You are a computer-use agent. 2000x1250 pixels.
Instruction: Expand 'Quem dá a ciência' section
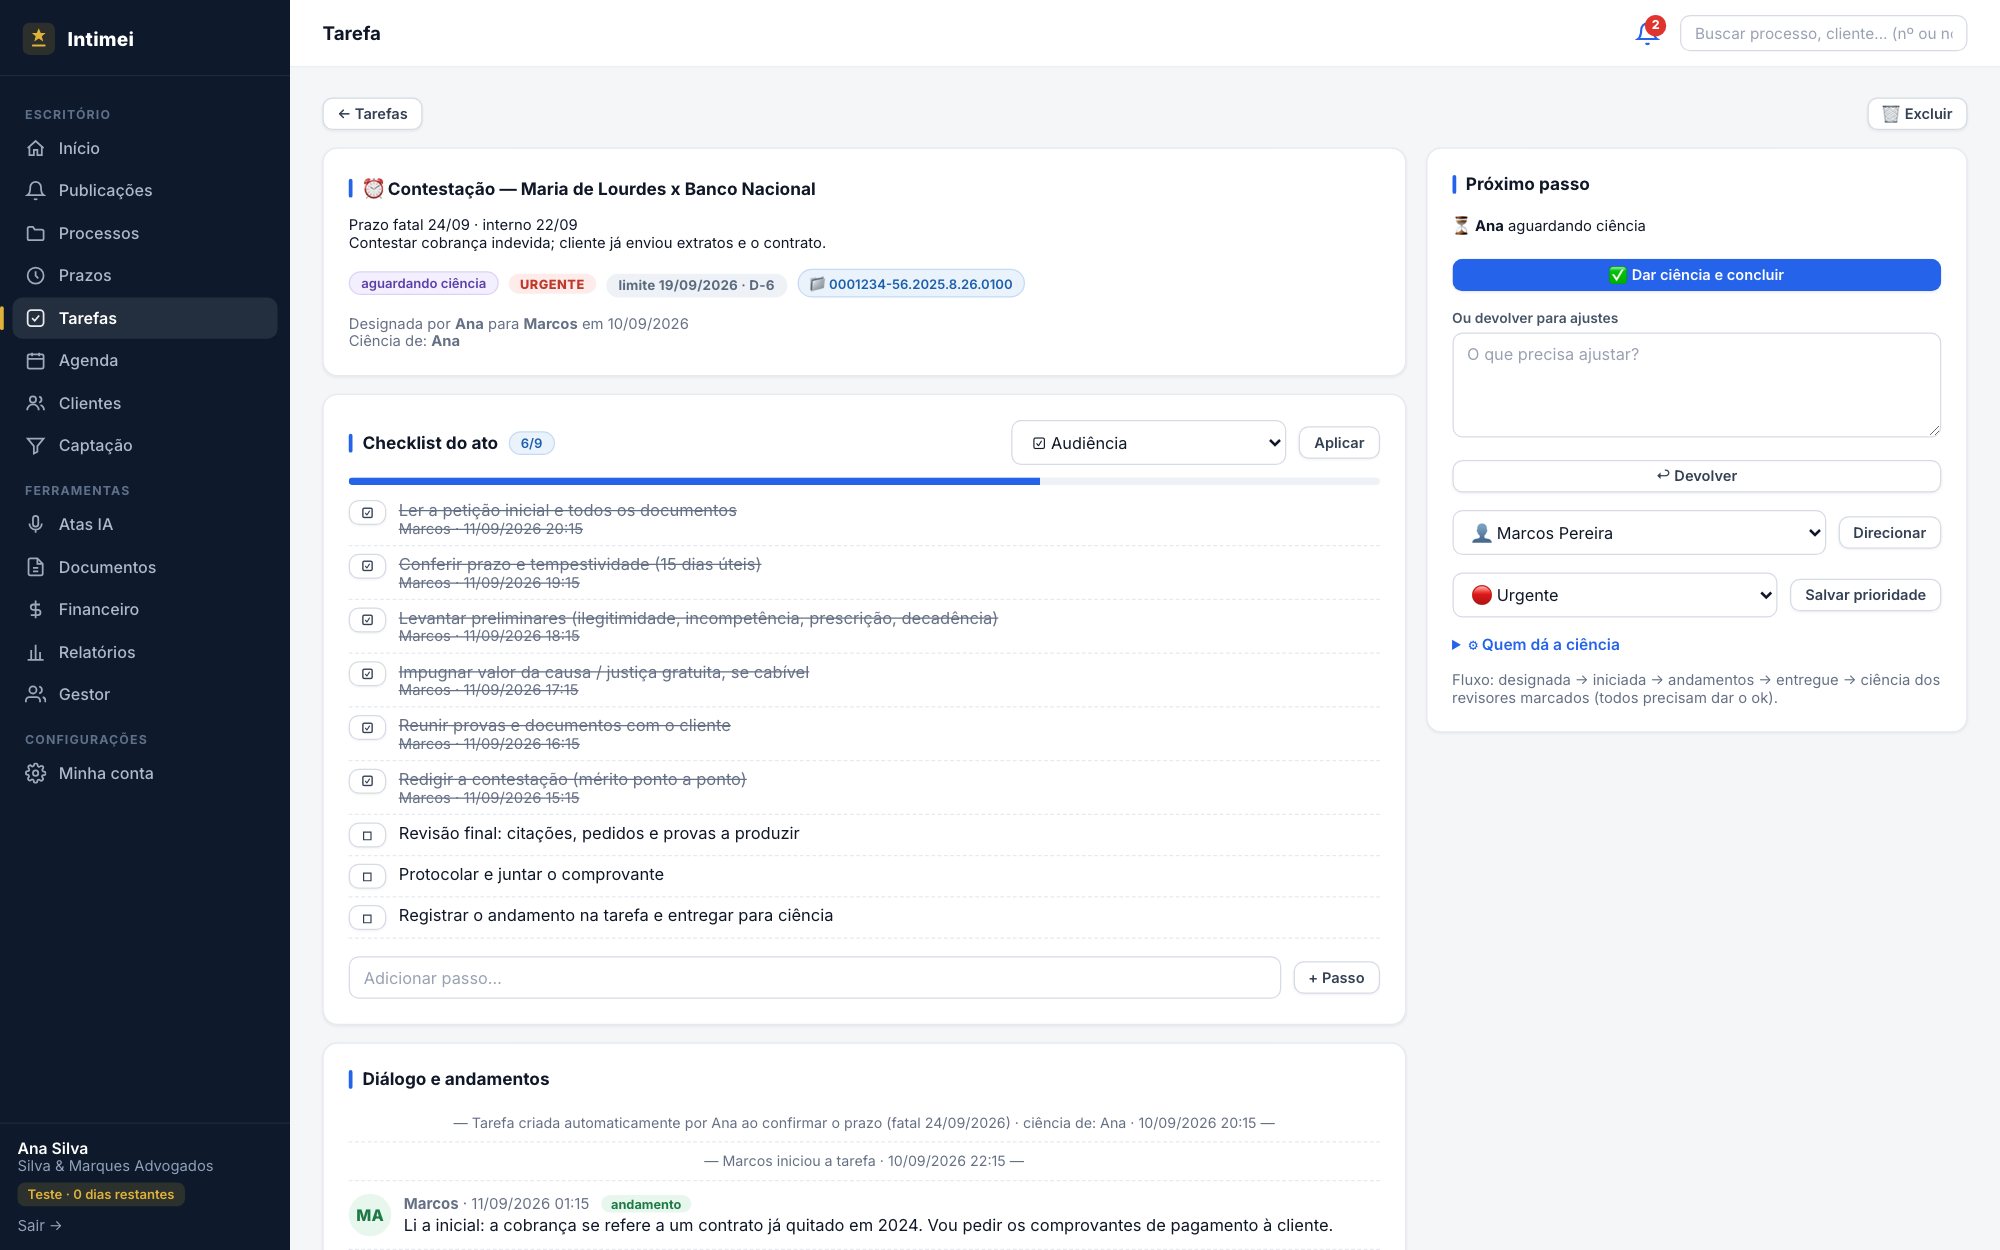(1536, 645)
